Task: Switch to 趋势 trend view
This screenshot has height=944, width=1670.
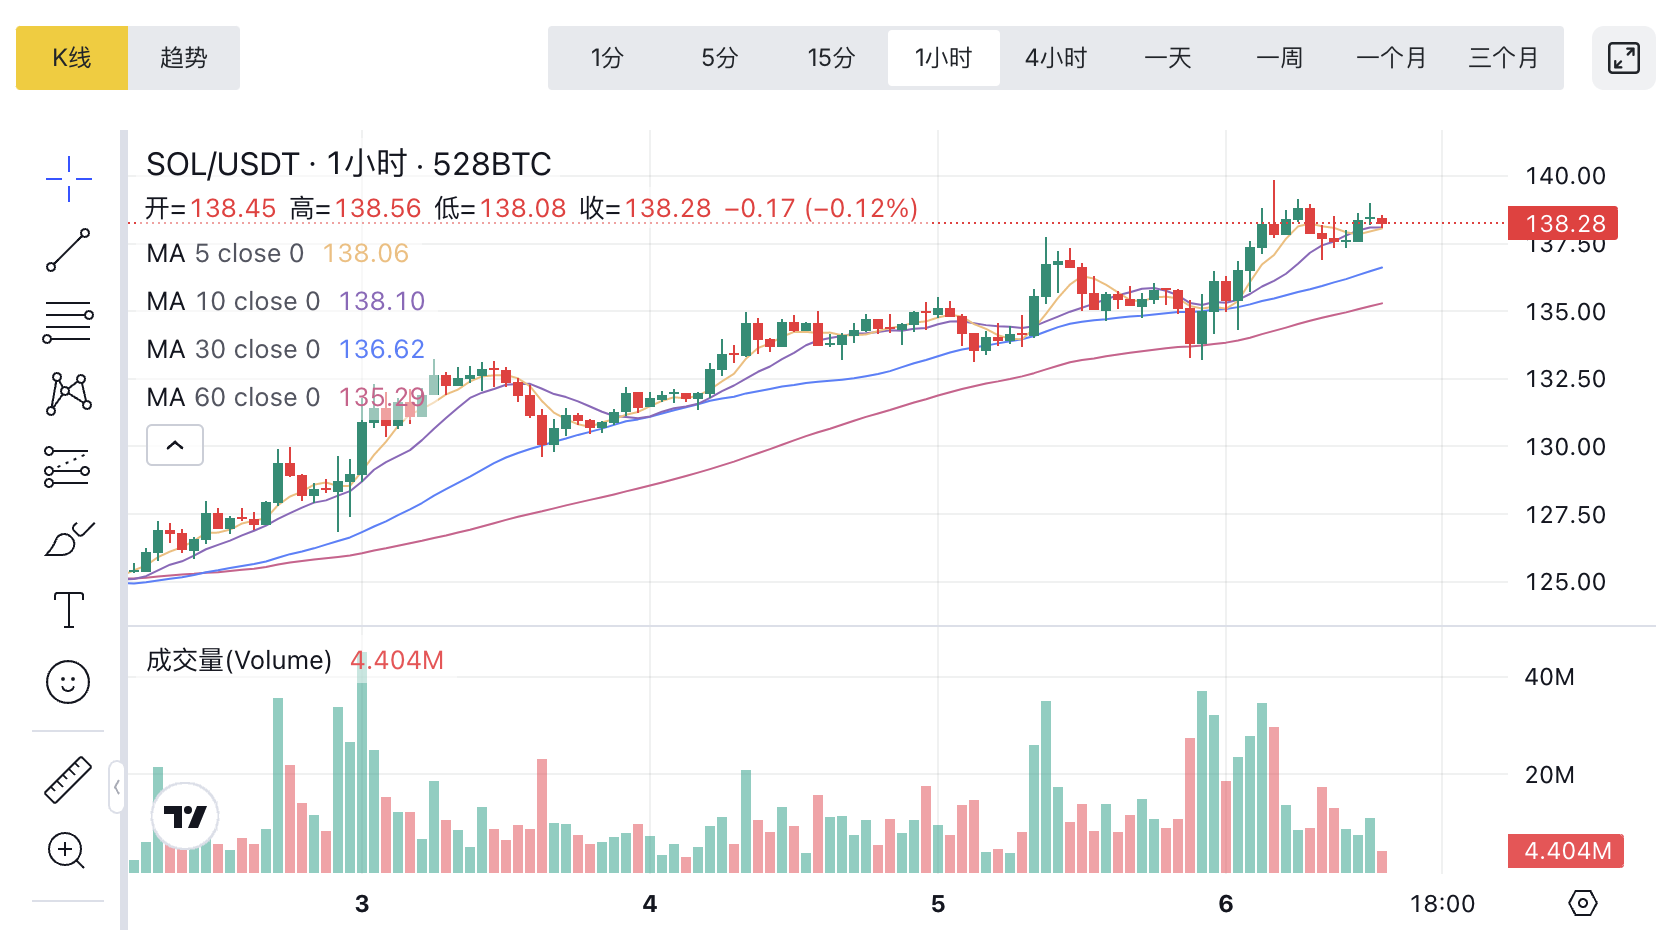Action: (x=184, y=58)
